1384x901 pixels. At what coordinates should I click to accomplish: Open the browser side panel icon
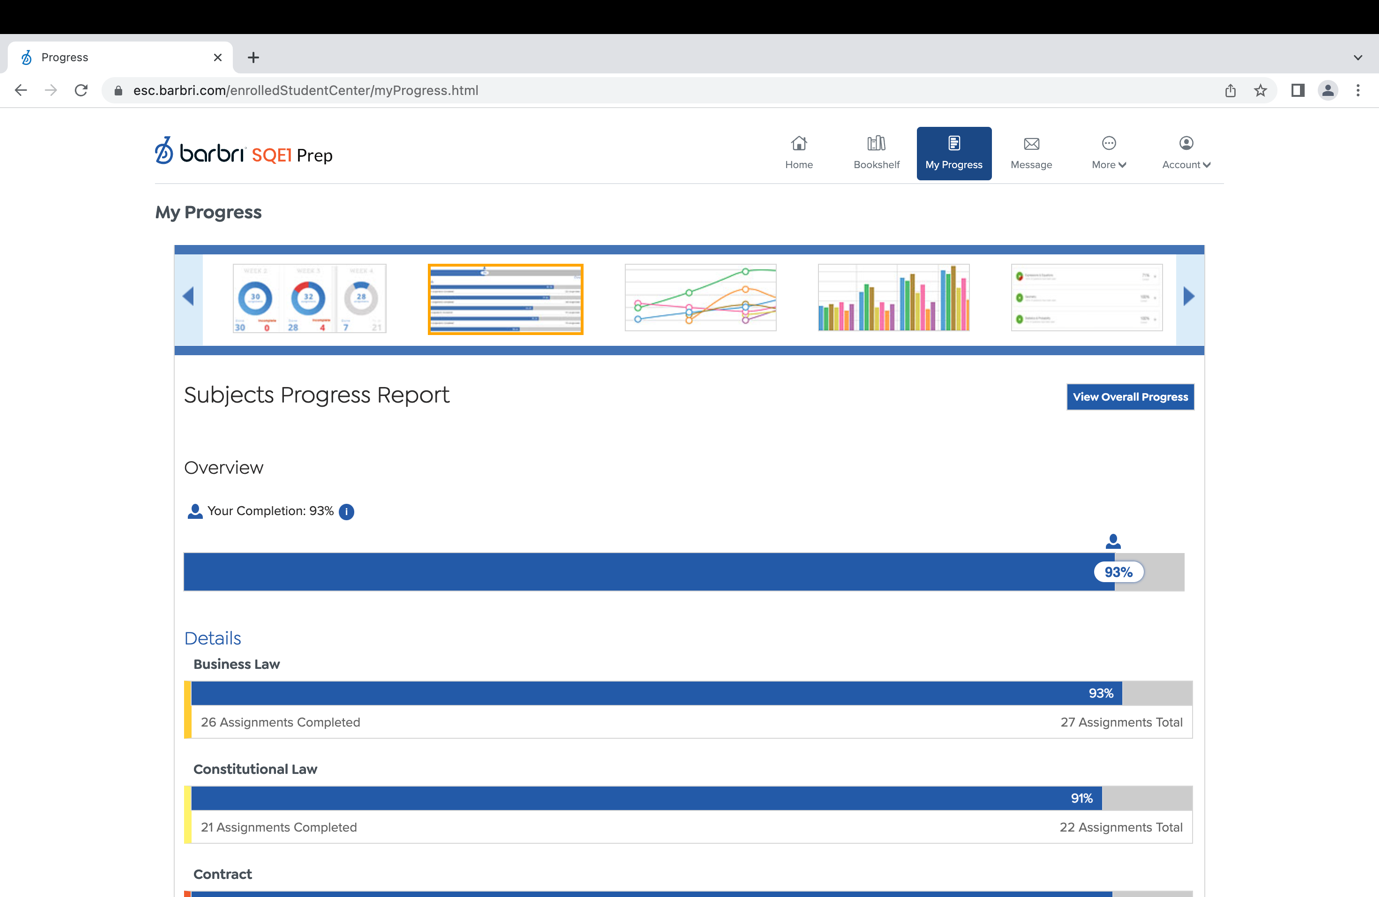(x=1297, y=90)
